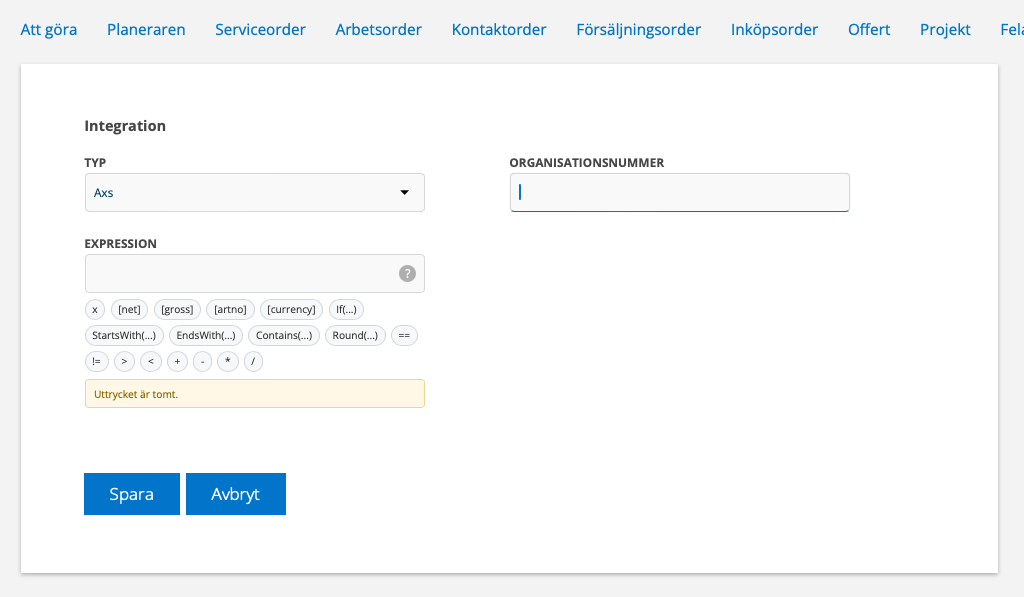
Task: Click the help question mark icon
Action: (407, 273)
